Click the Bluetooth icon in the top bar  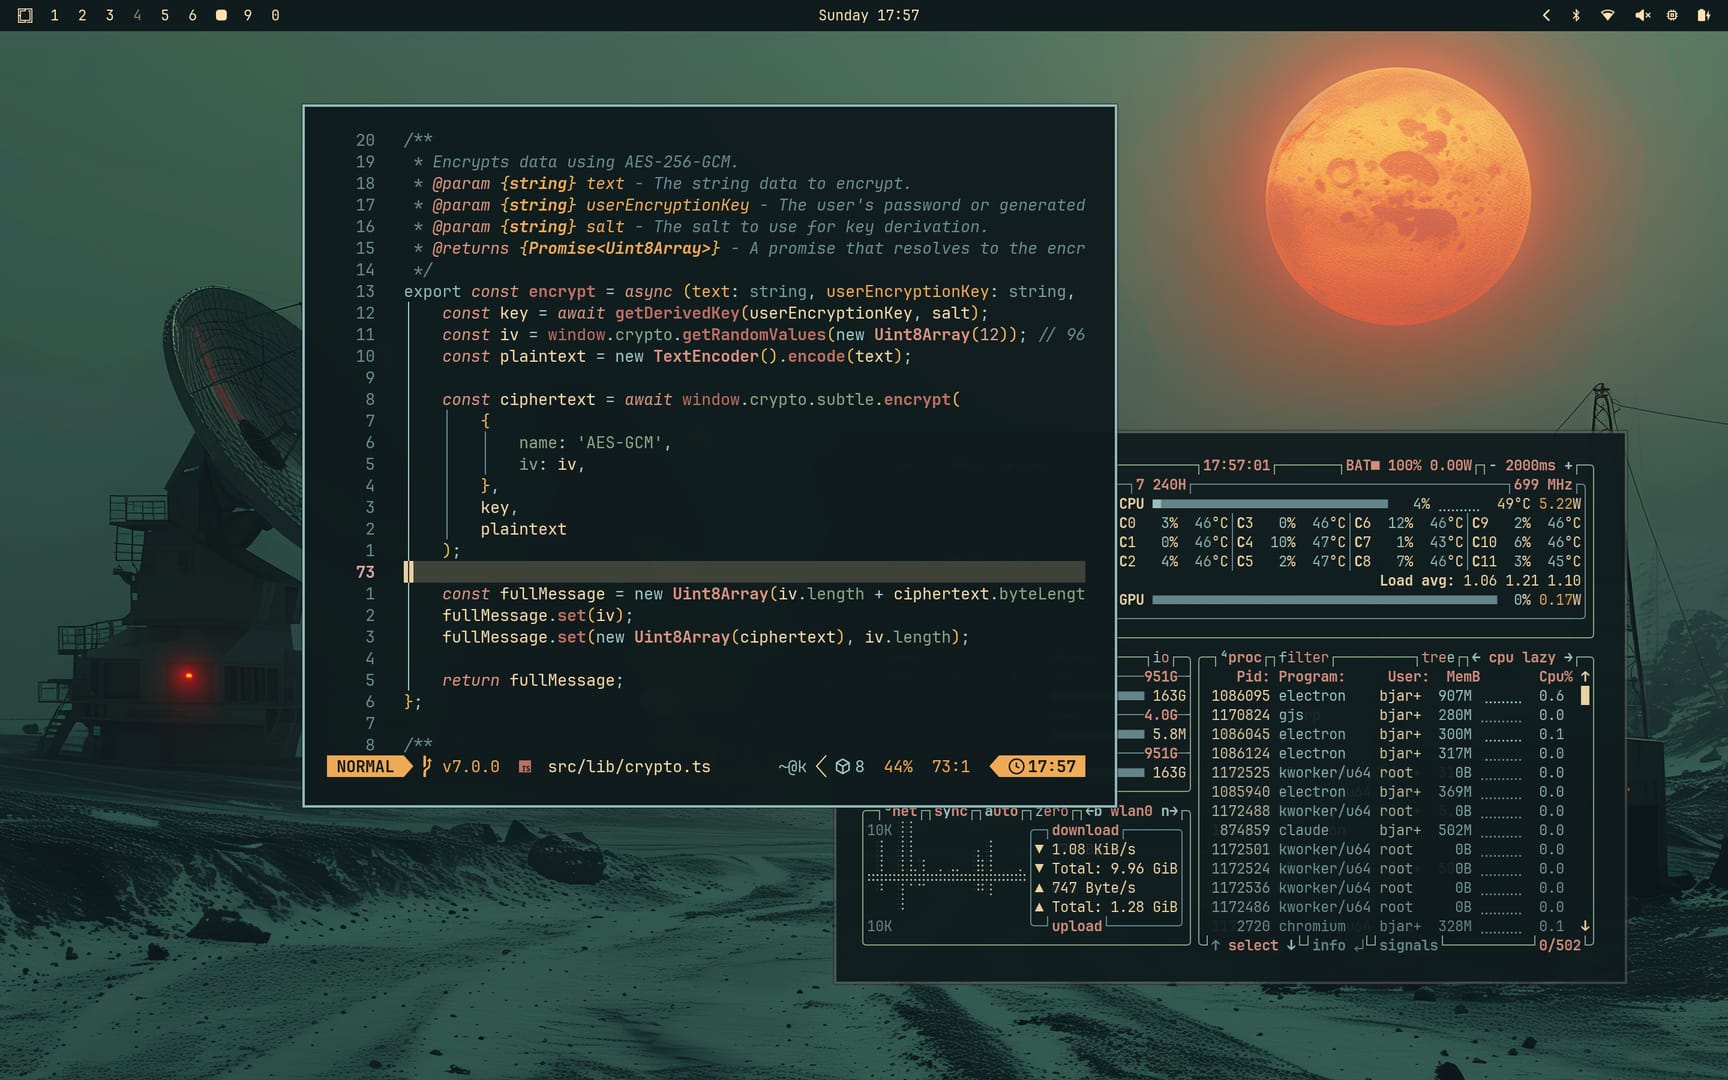1578,15
